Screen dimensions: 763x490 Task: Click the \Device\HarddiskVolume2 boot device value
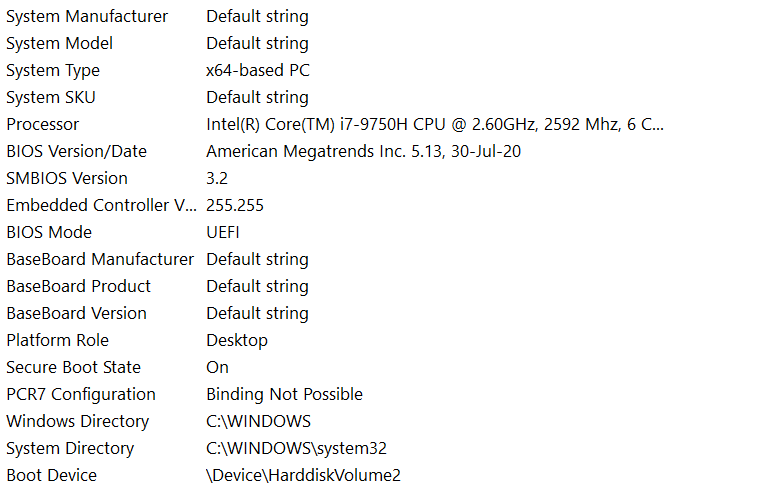[303, 475]
